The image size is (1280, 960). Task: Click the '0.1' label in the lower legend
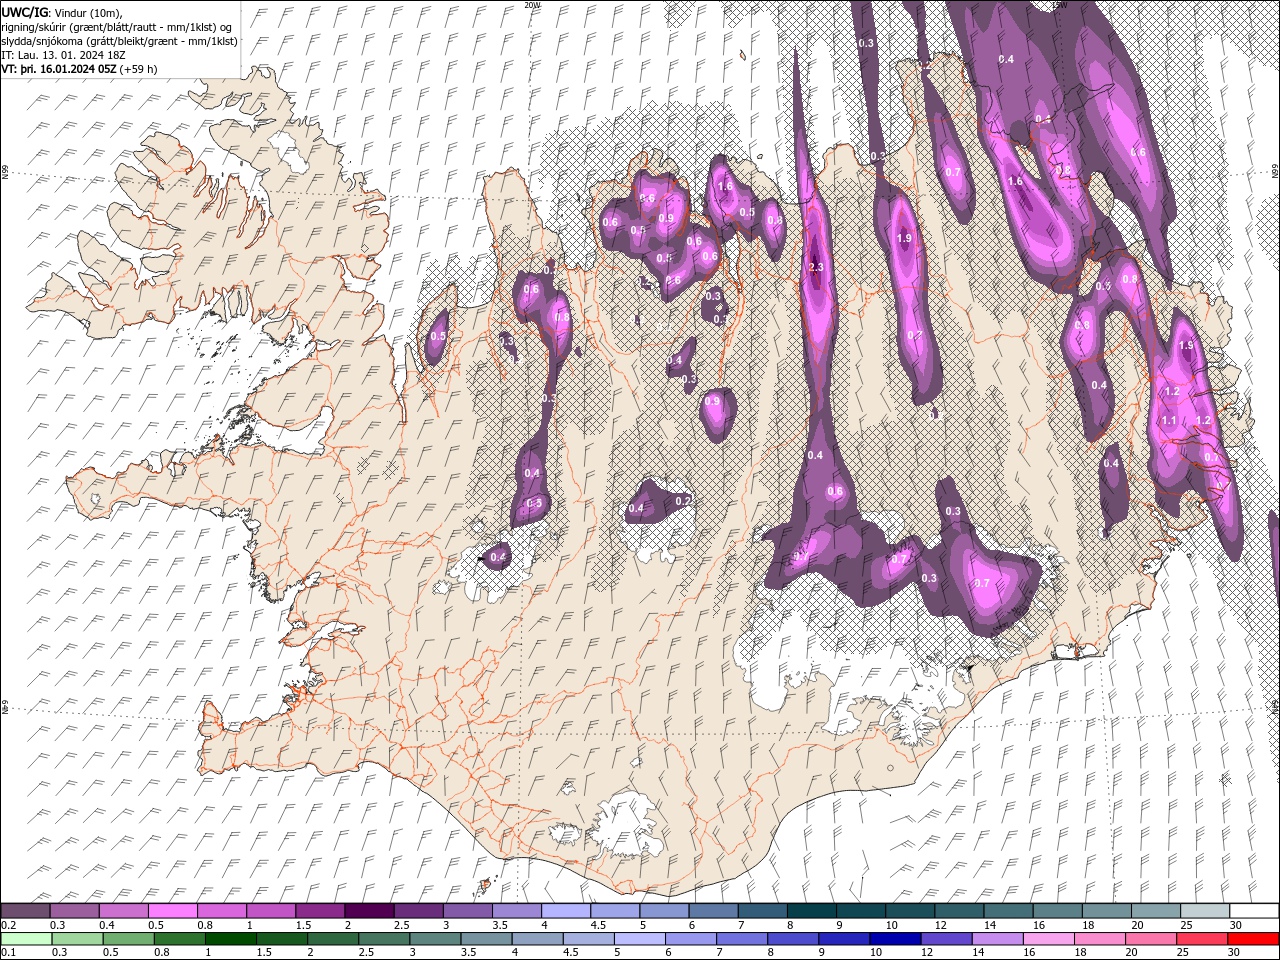coord(8,953)
